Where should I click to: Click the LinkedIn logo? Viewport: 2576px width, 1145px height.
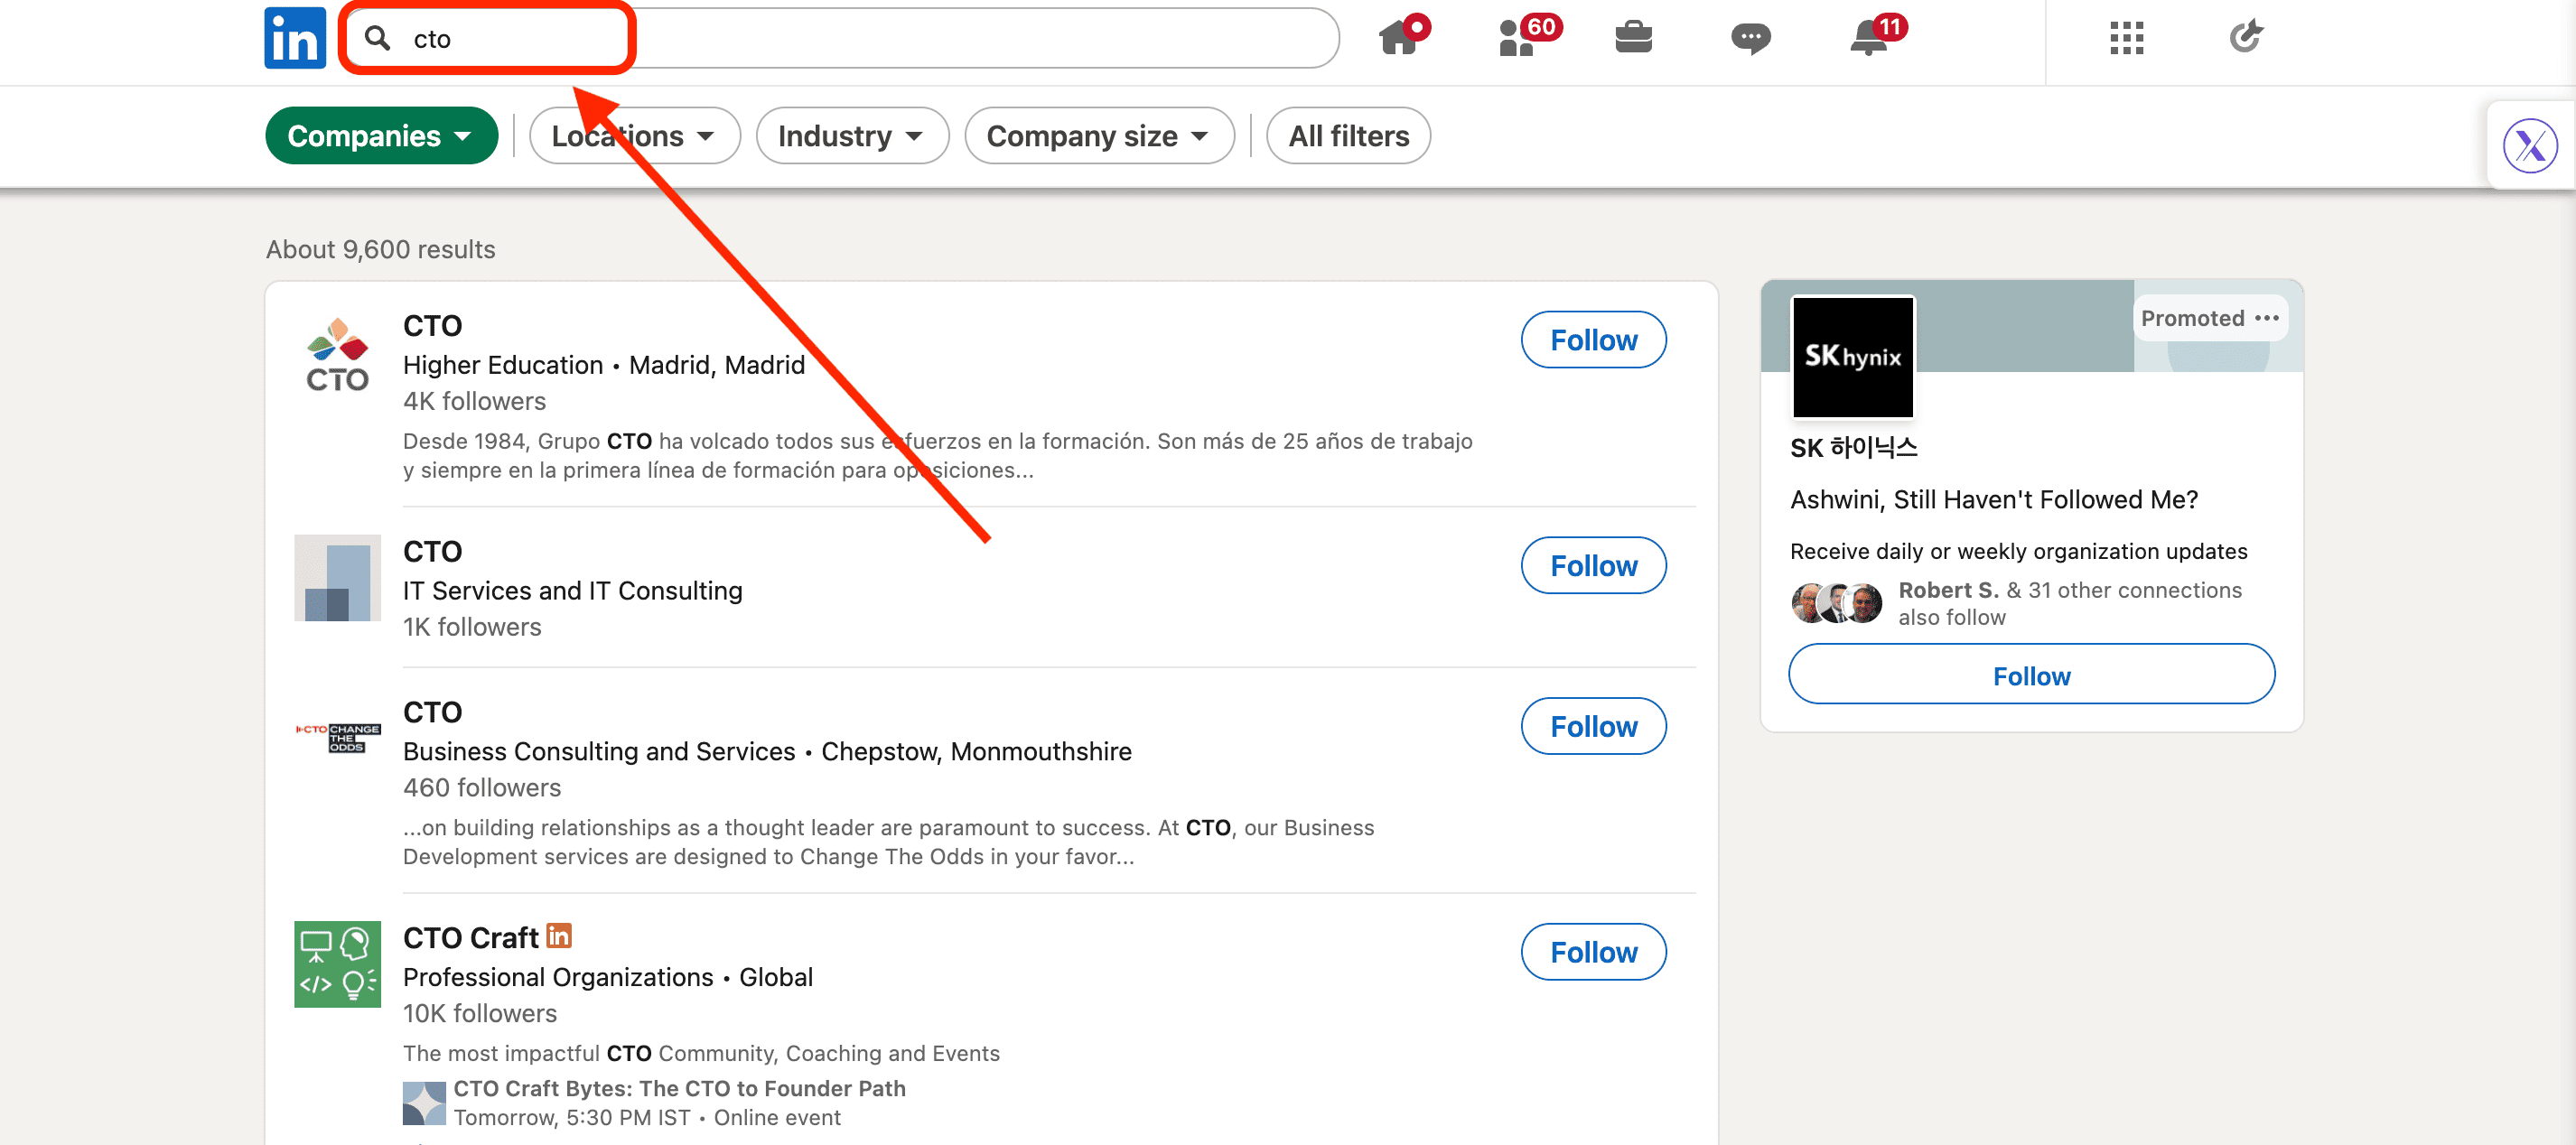coord(294,38)
